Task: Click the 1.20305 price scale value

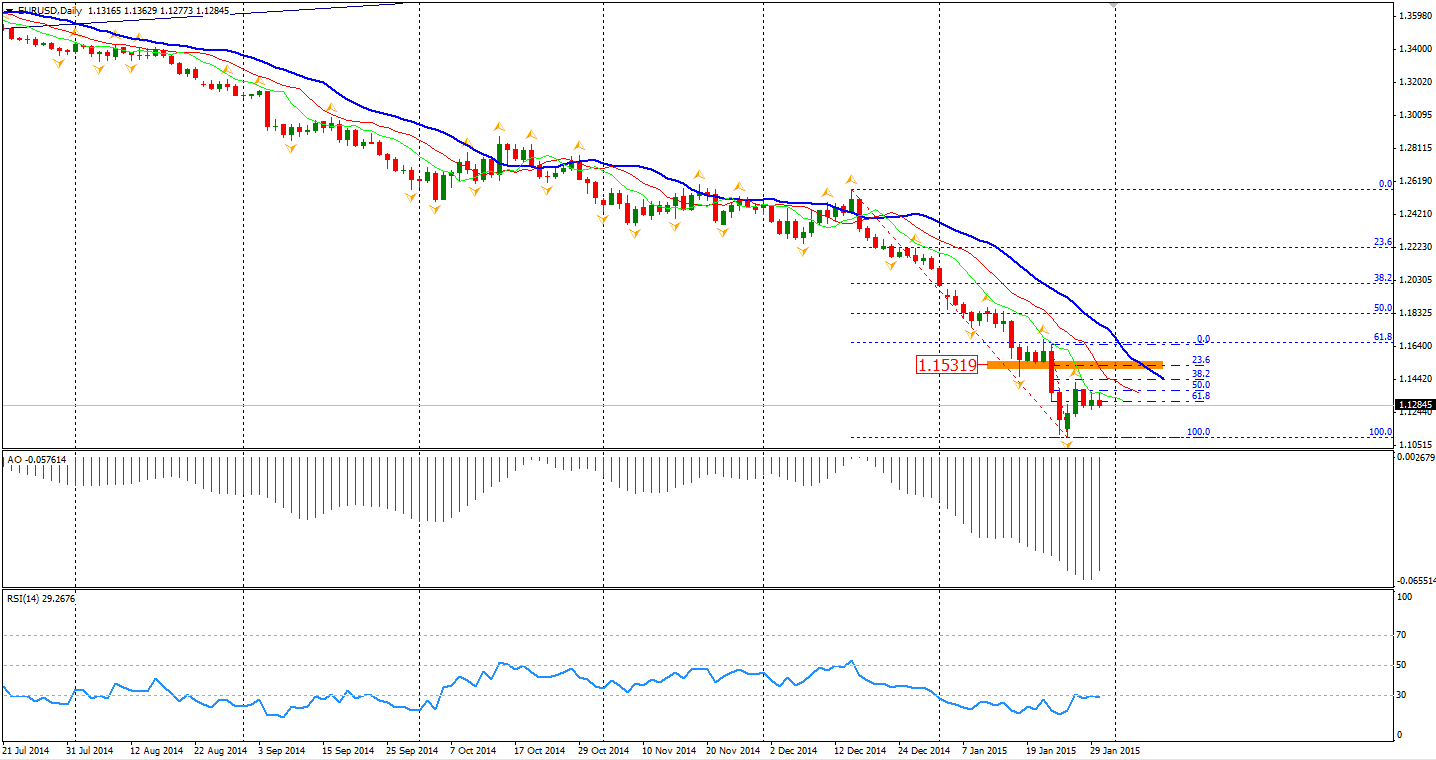Action: (x=1414, y=280)
